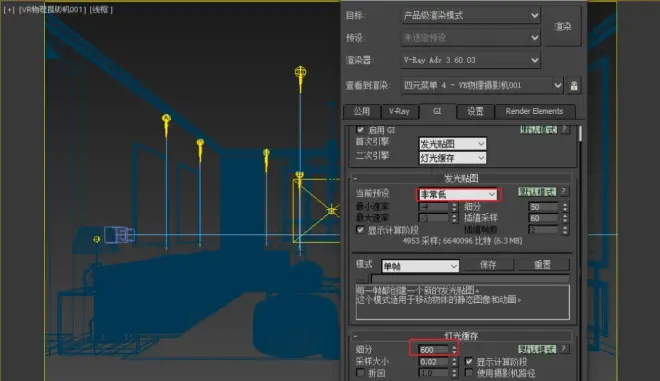Click the 灯光缓存 细分 value field 600

pos(434,350)
